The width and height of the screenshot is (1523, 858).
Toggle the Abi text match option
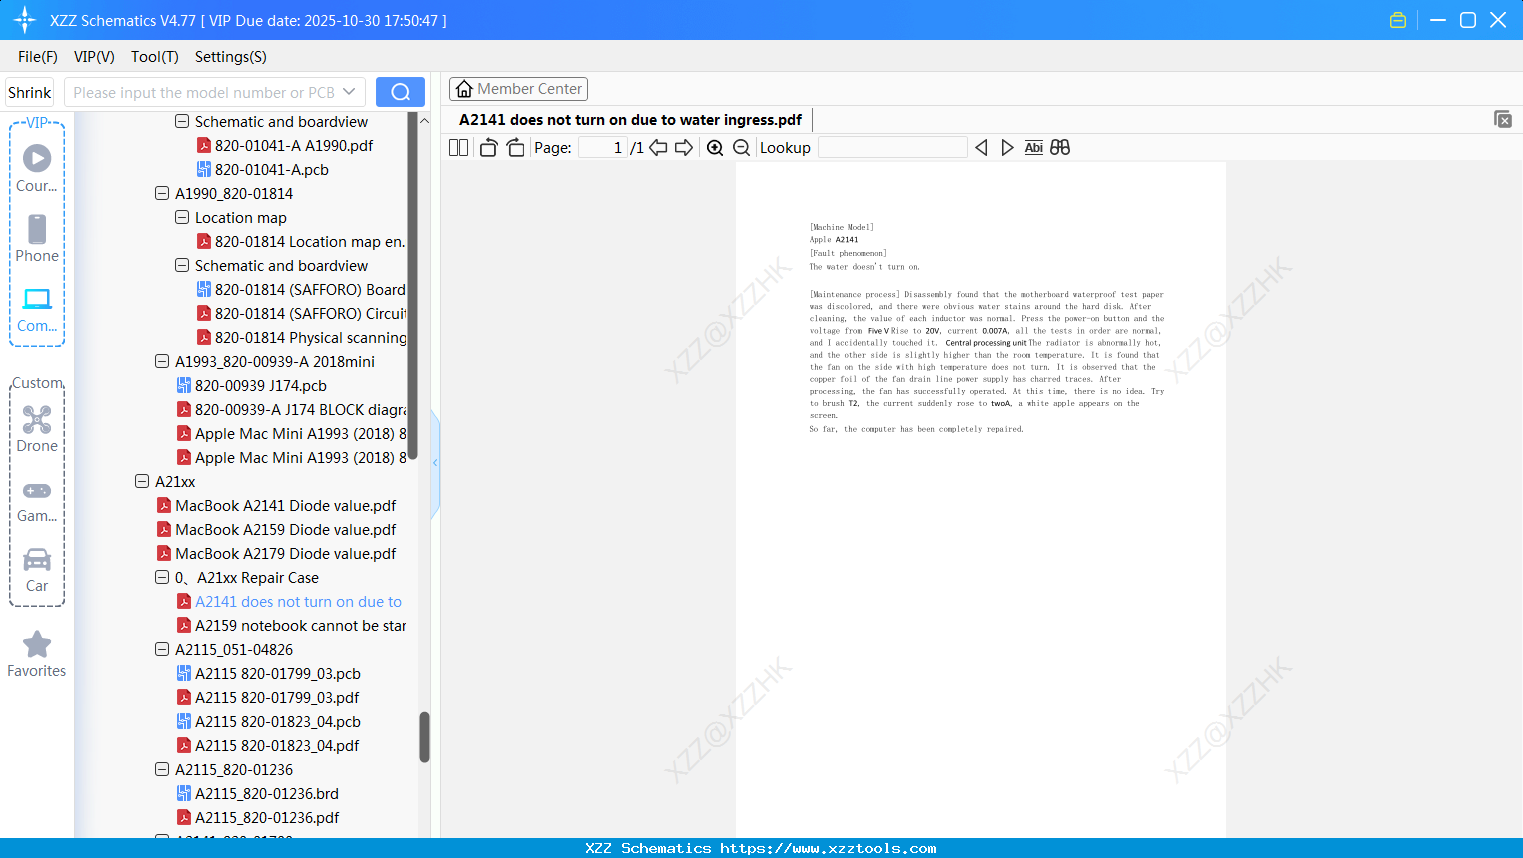click(1034, 148)
